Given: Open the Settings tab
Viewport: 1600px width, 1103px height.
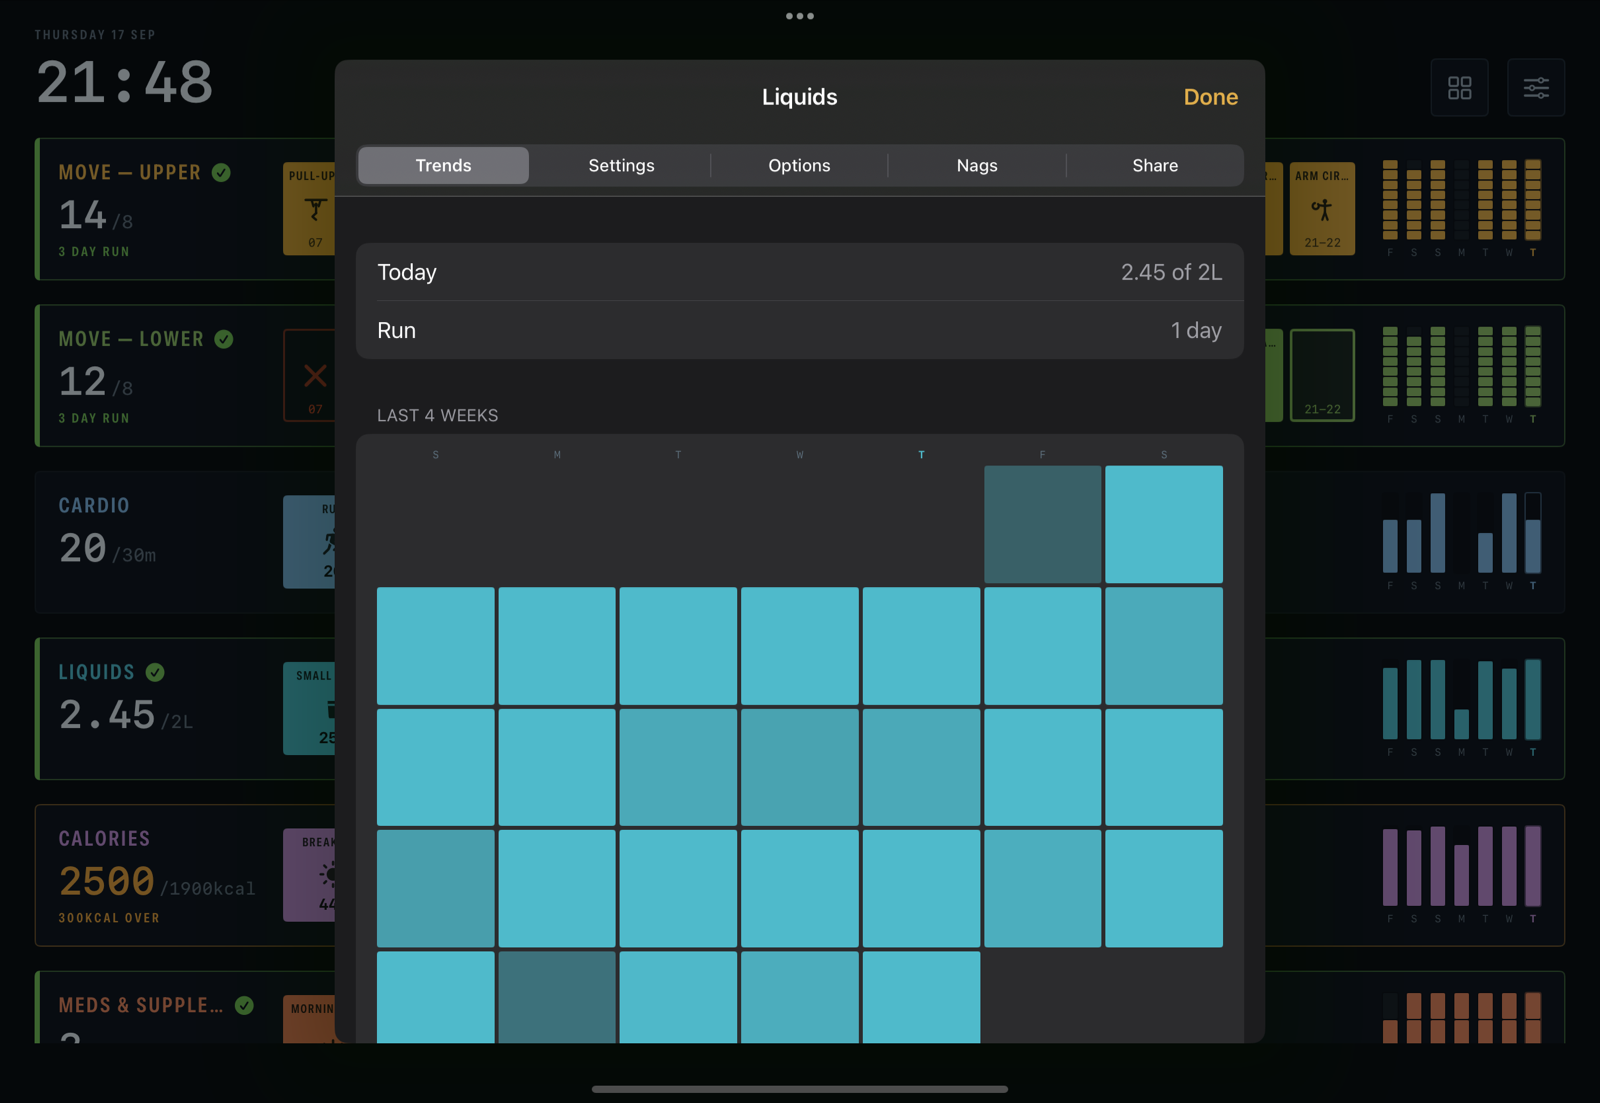Looking at the screenshot, I should pos(621,166).
